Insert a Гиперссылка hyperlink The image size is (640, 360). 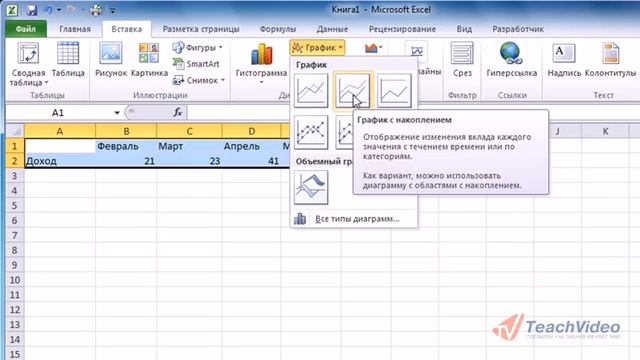coord(511,60)
